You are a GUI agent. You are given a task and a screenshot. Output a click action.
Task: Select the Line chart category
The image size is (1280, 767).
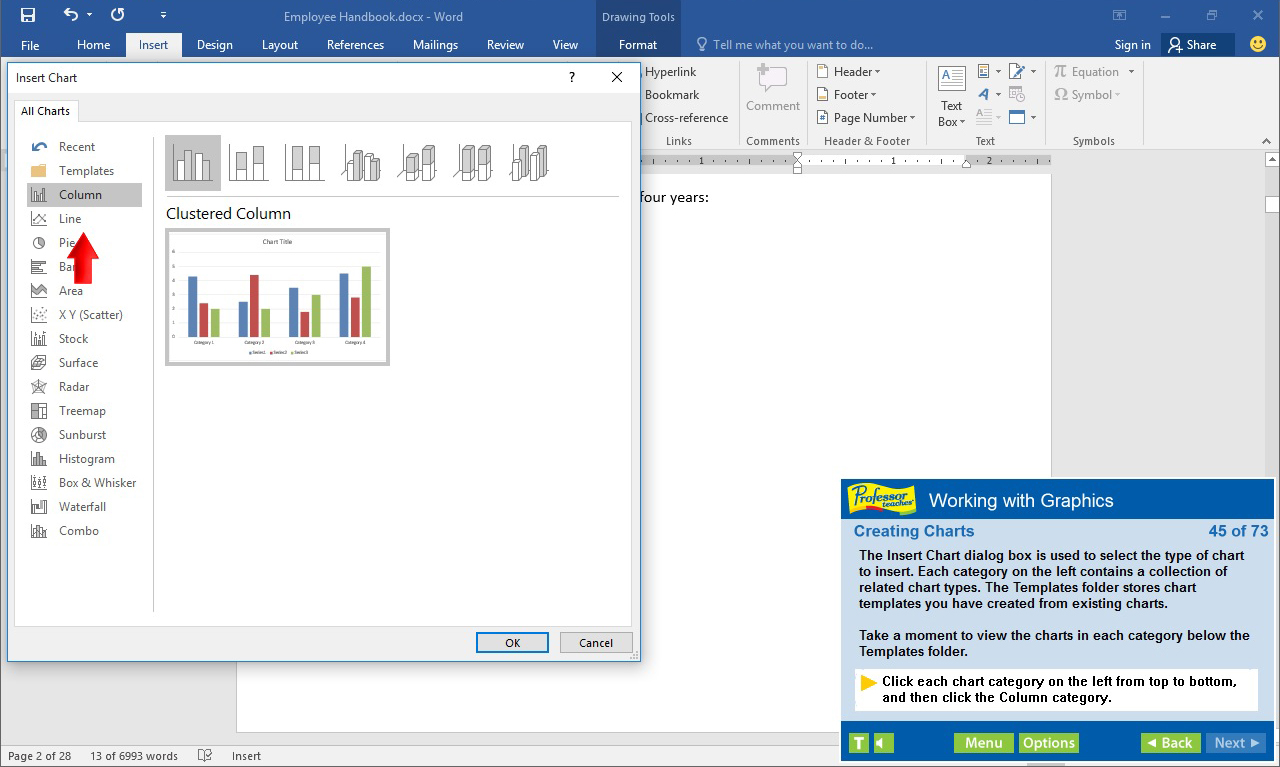coord(70,218)
